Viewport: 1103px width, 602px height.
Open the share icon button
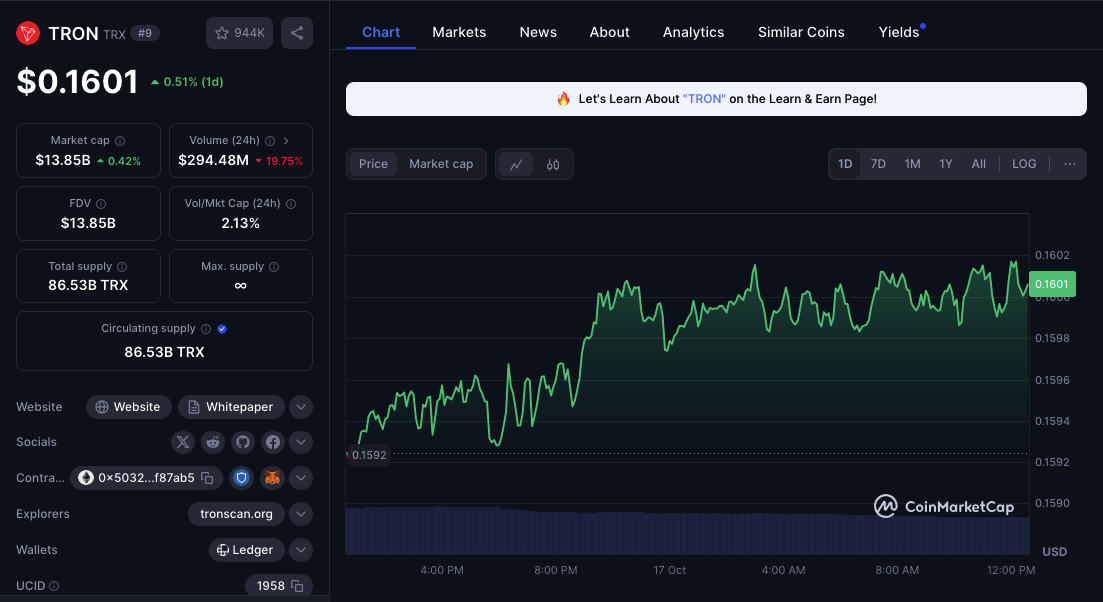[x=297, y=33]
